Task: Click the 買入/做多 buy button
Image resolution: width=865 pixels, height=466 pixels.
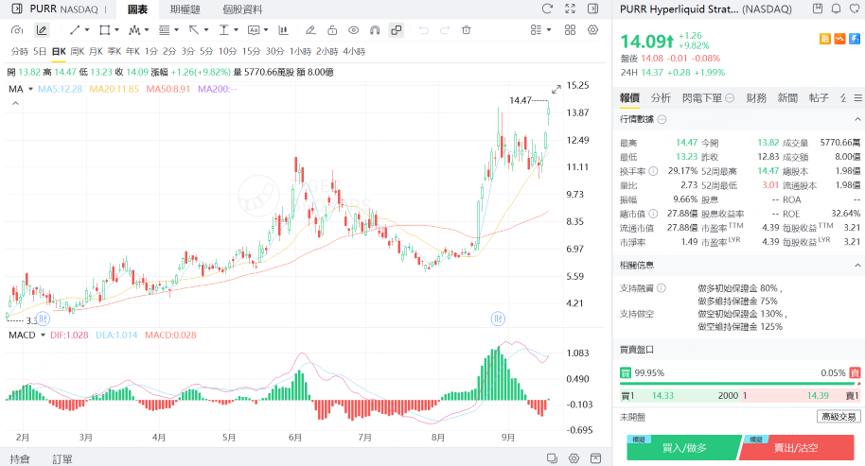Action: click(x=684, y=447)
